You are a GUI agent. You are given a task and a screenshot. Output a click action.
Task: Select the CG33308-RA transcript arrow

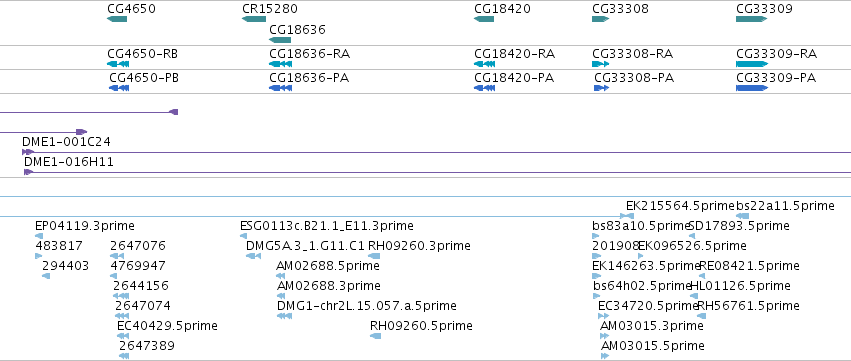click(x=600, y=64)
